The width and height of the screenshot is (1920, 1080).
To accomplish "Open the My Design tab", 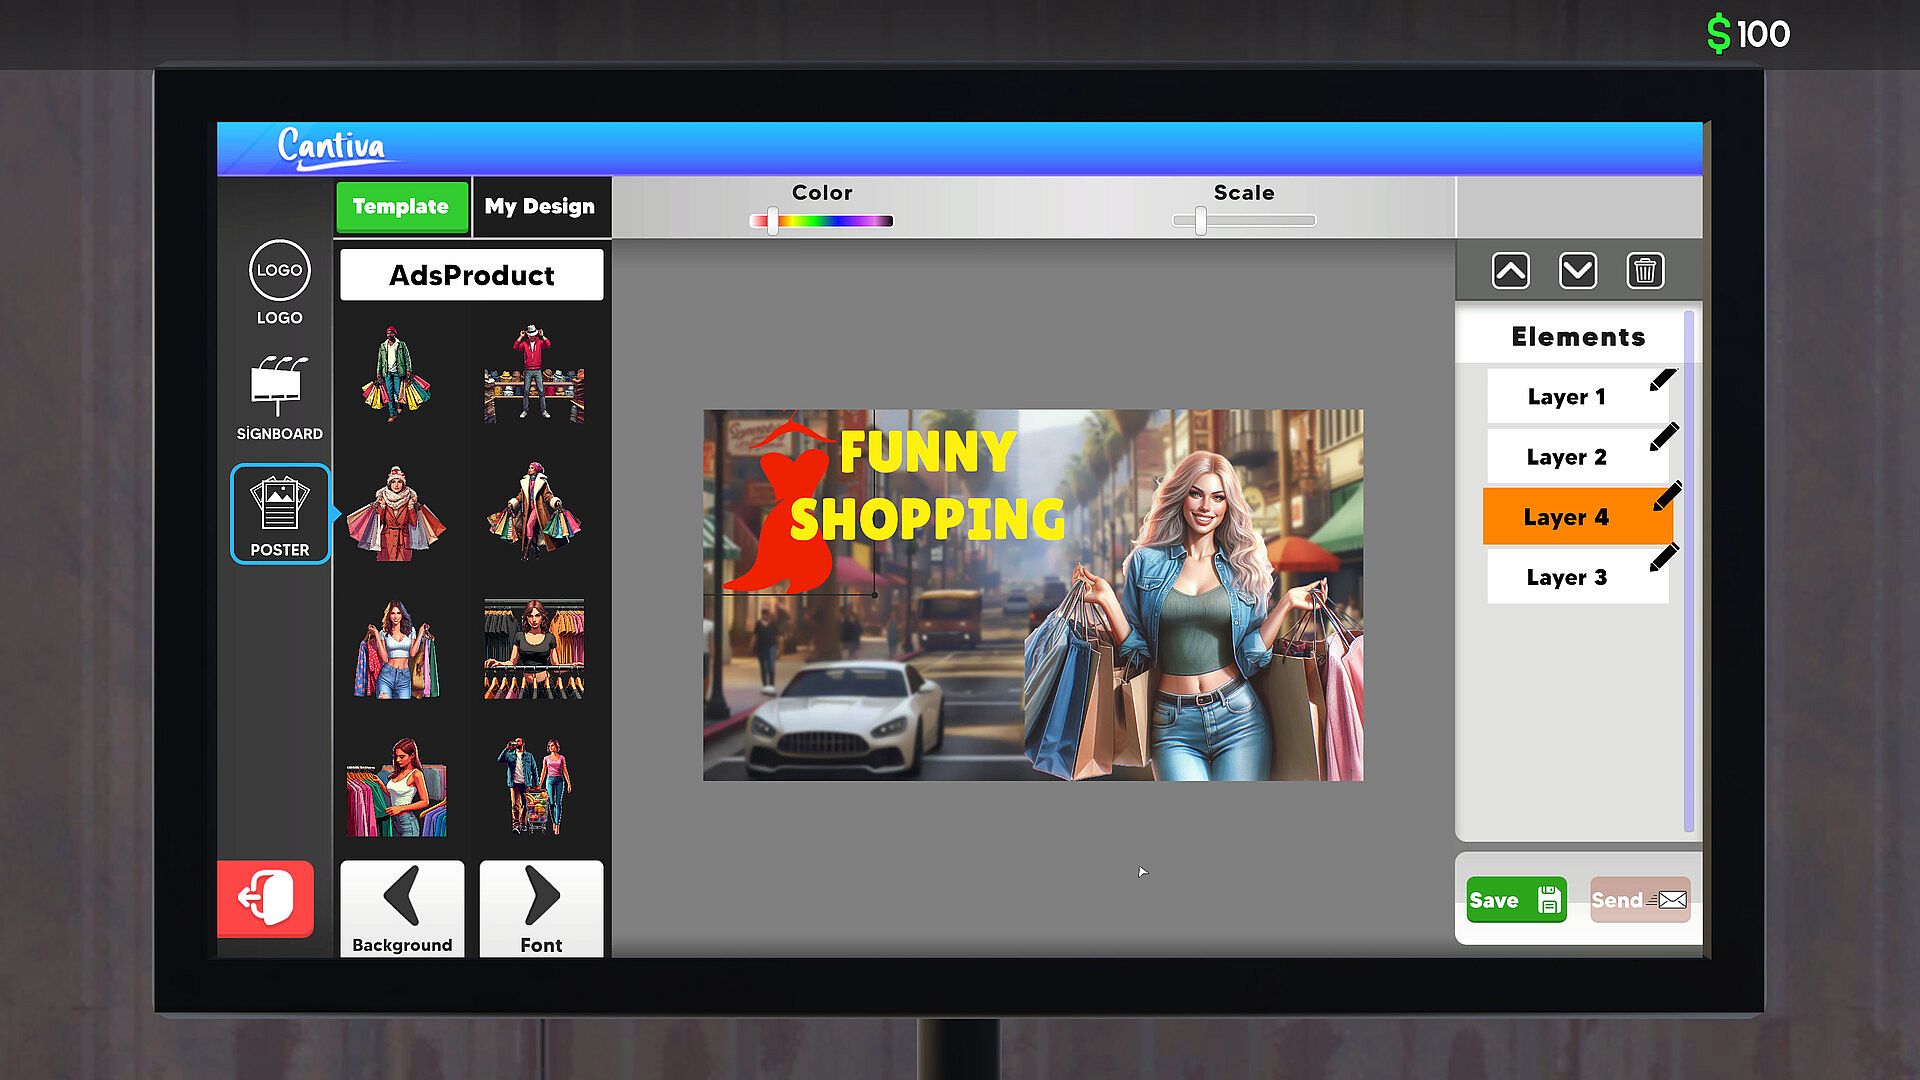I will click(540, 207).
